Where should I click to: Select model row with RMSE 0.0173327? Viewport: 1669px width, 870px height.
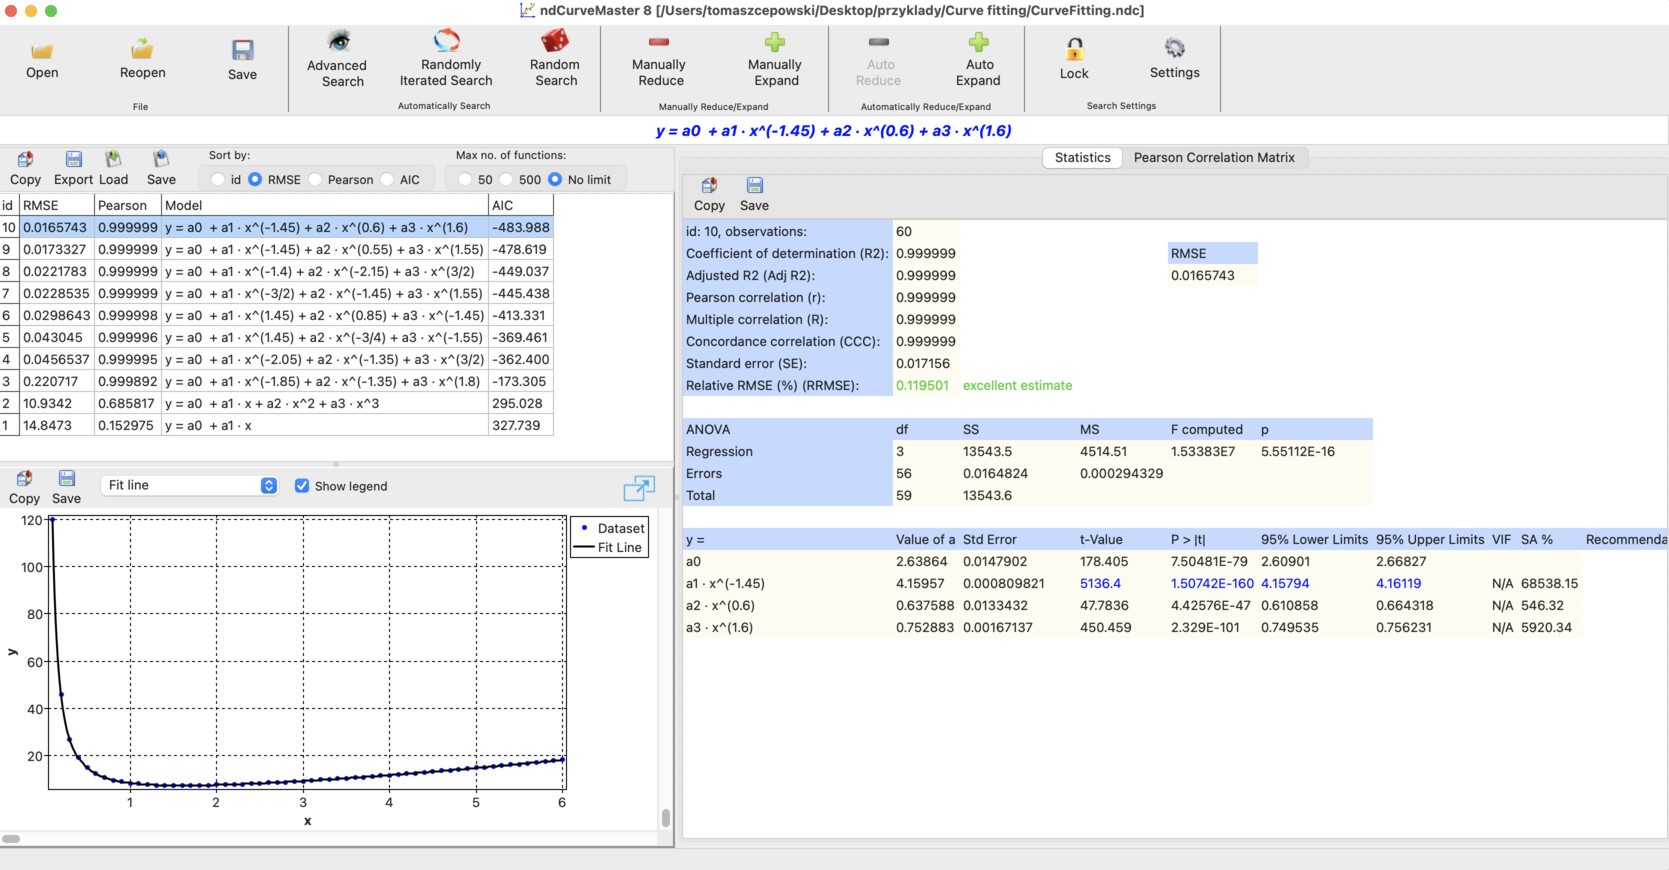tap(276, 250)
